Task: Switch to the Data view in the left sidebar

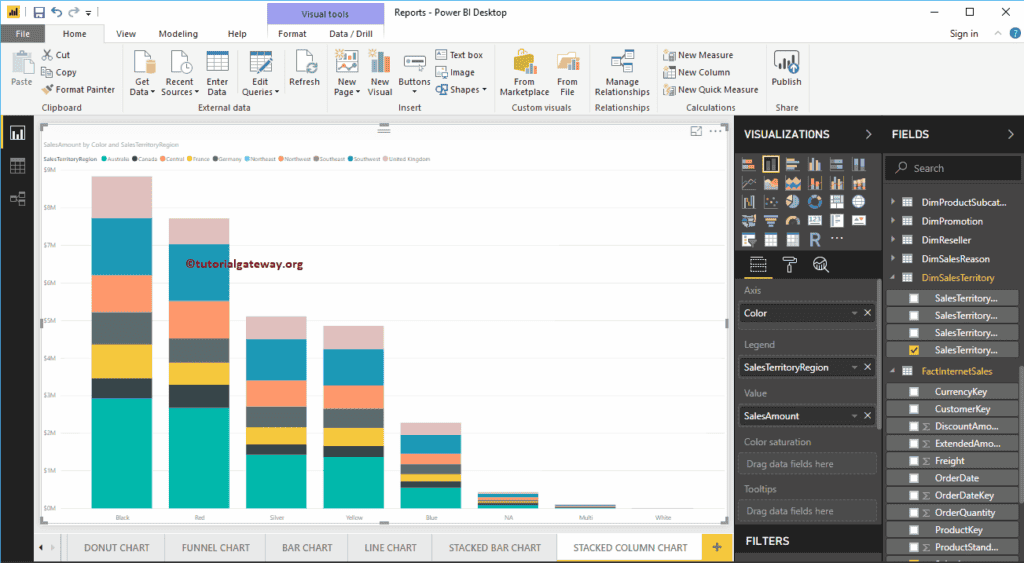Action: [x=17, y=166]
